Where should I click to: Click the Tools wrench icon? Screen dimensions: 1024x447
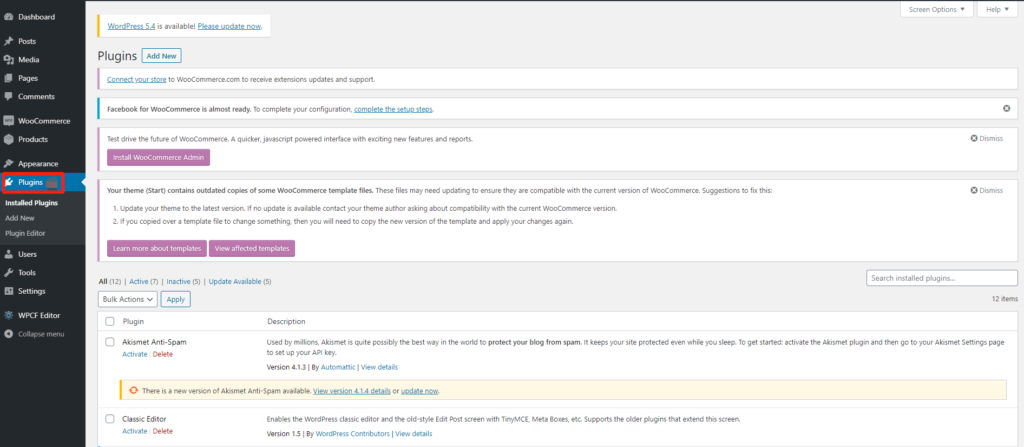coord(8,273)
